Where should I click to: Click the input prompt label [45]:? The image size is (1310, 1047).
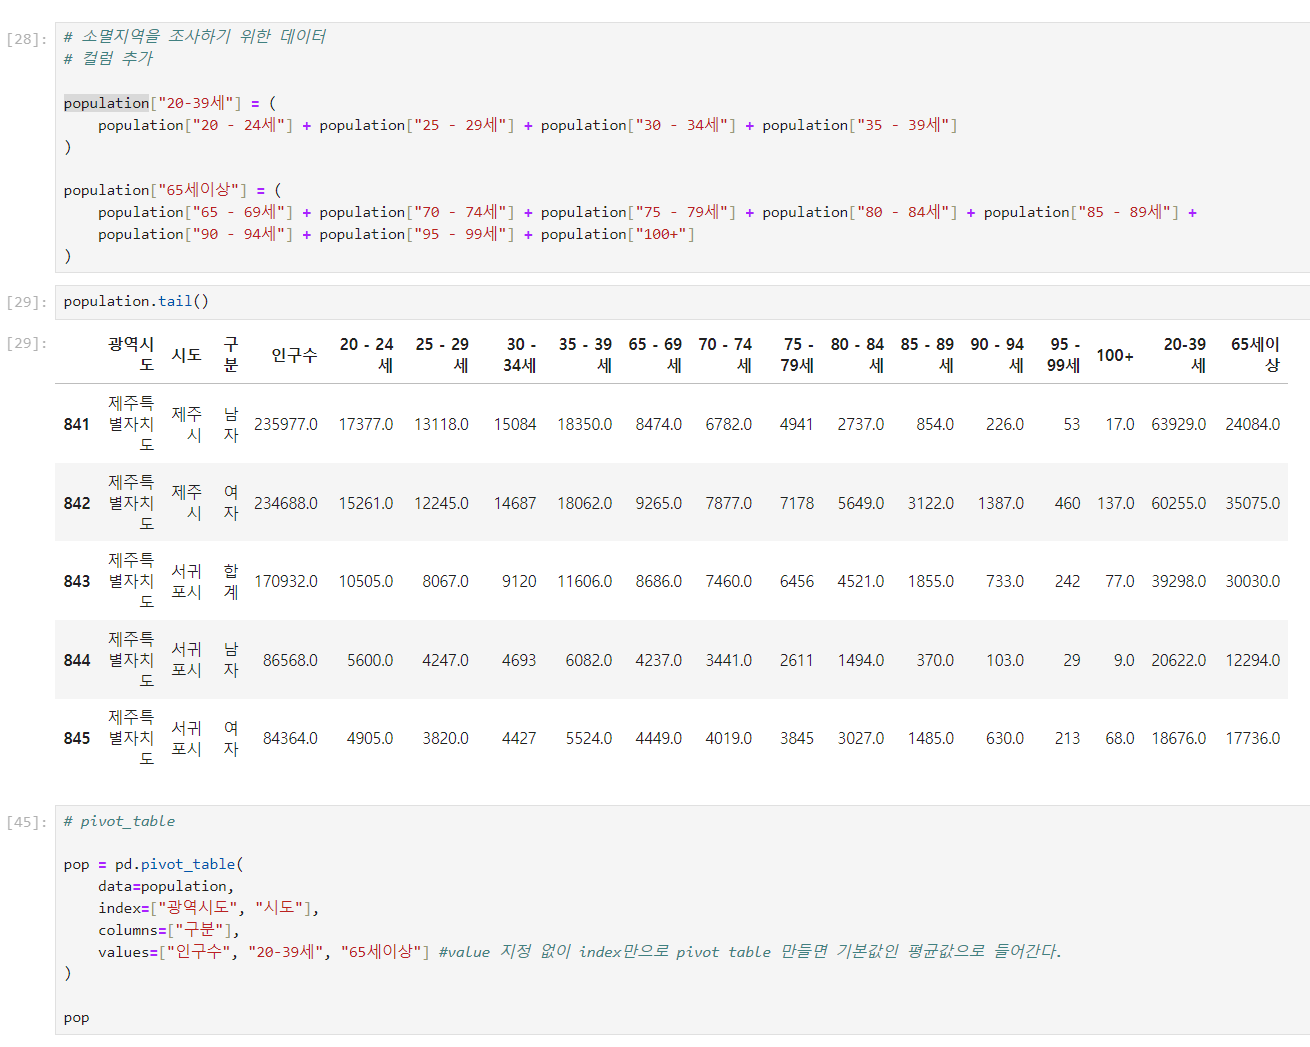pyautogui.click(x=27, y=822)
